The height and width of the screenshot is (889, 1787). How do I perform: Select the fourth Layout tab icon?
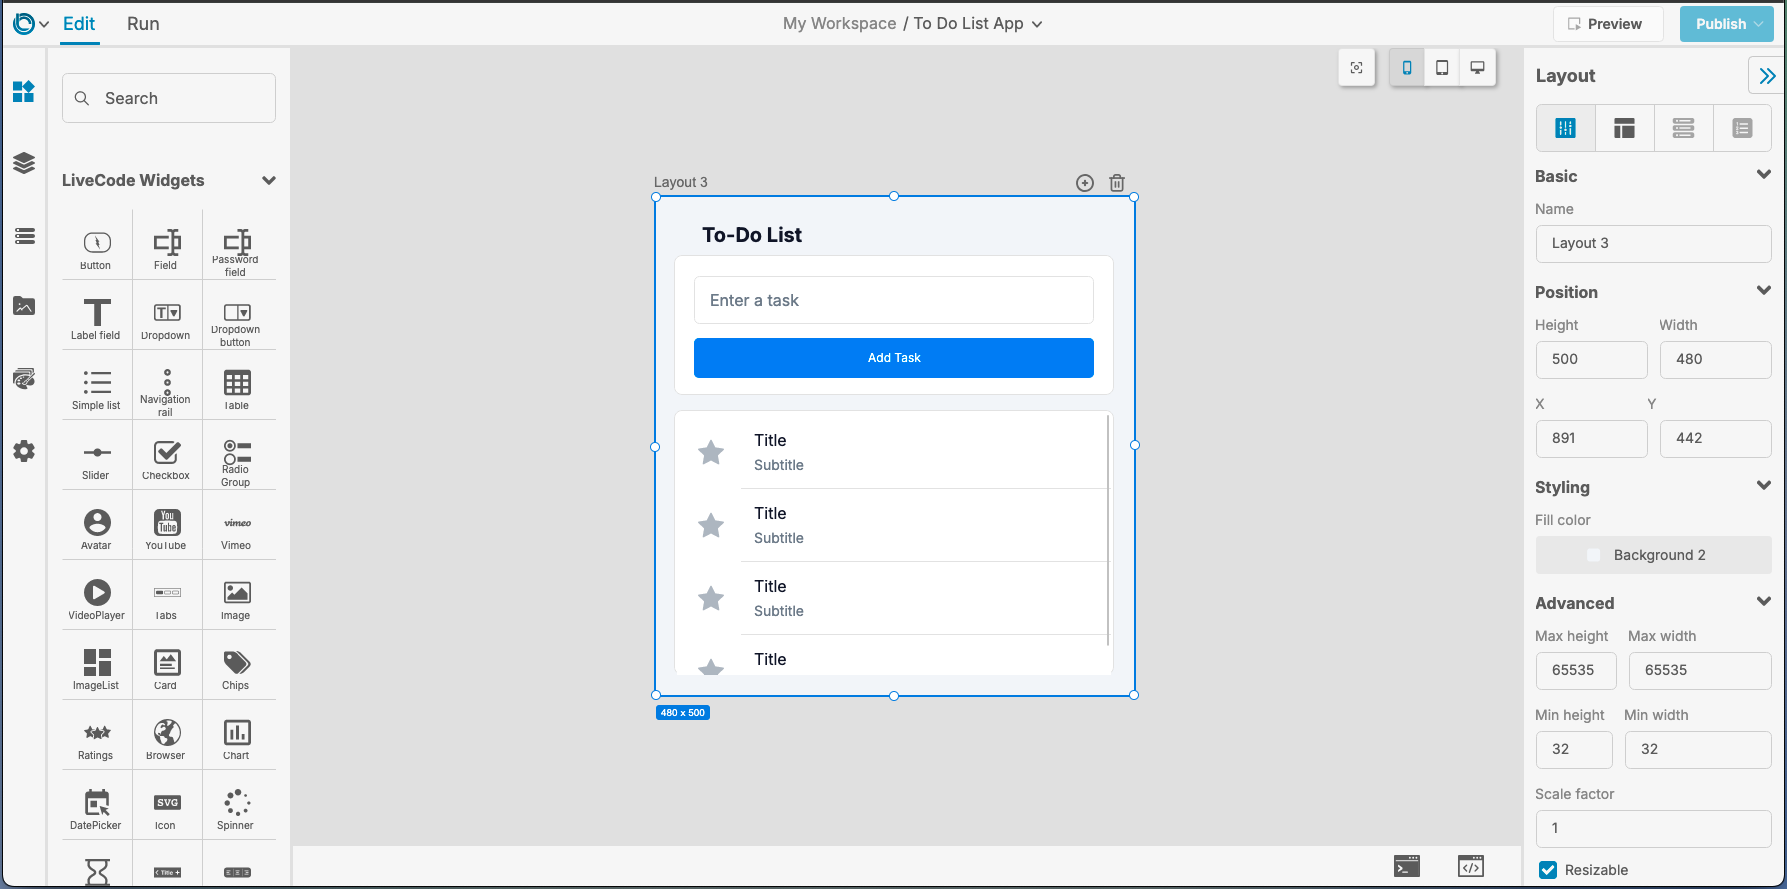[x=1743, y=128]
